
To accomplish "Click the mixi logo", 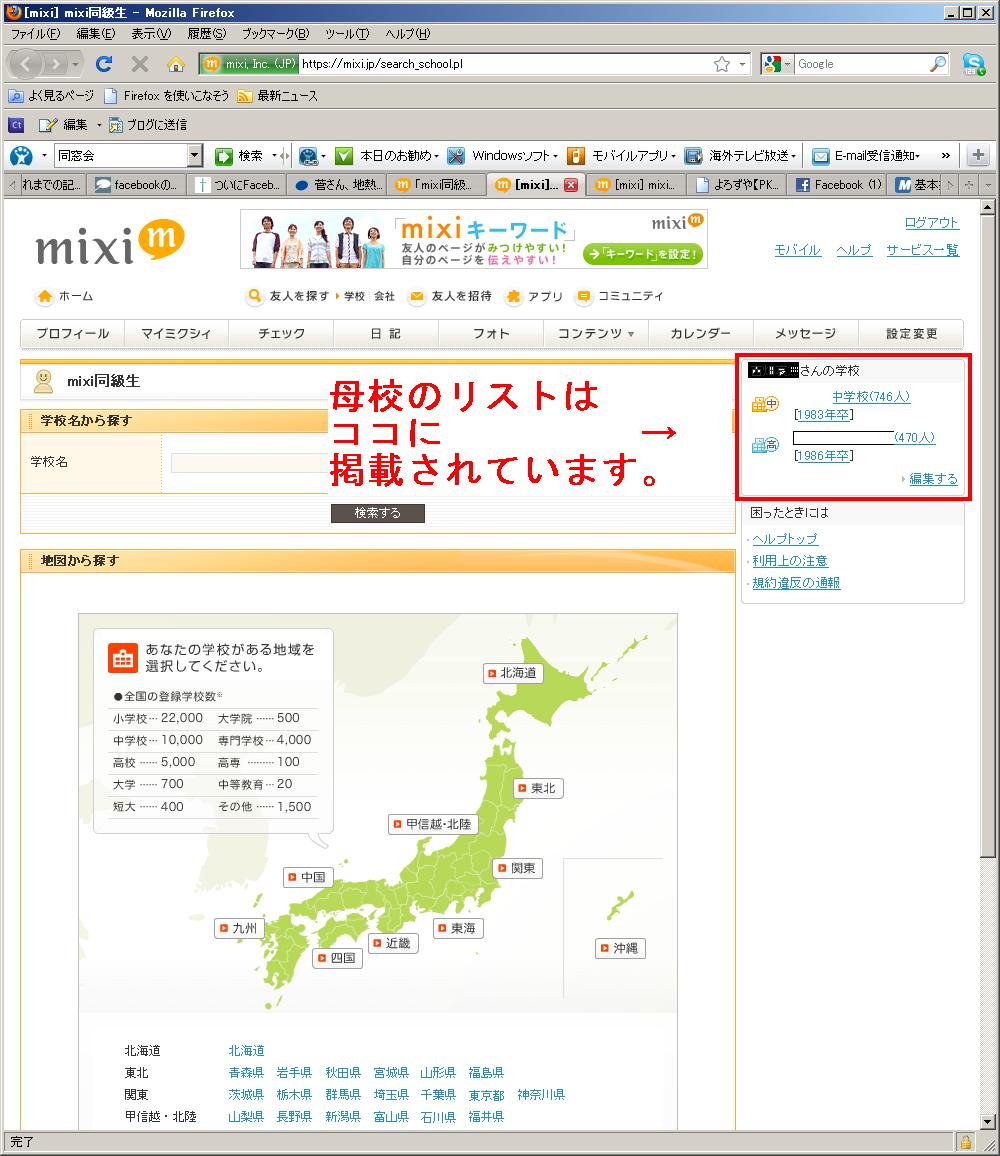I will [x=110, y=243].
